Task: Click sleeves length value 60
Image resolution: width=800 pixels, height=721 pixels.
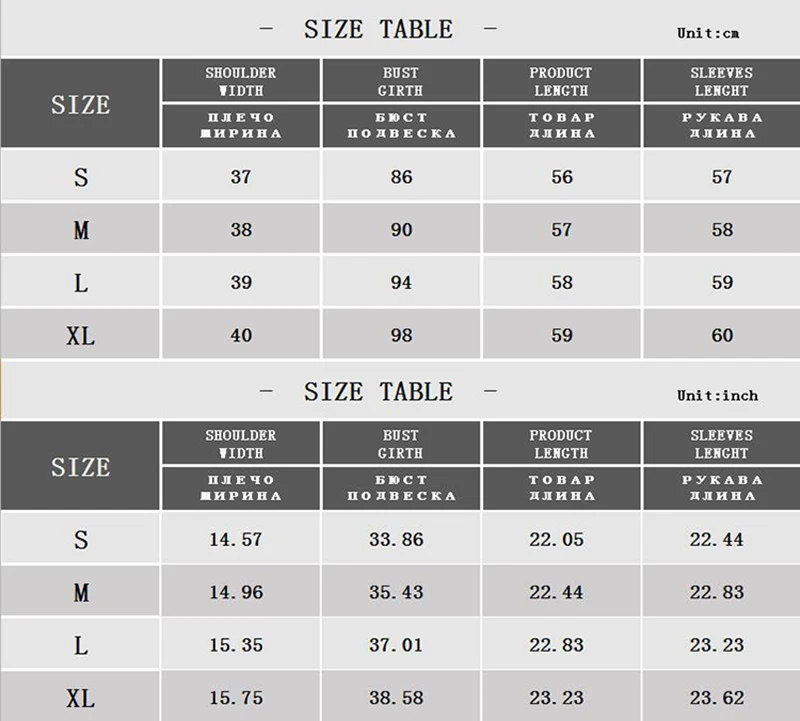Action: (x=722, y=335)
